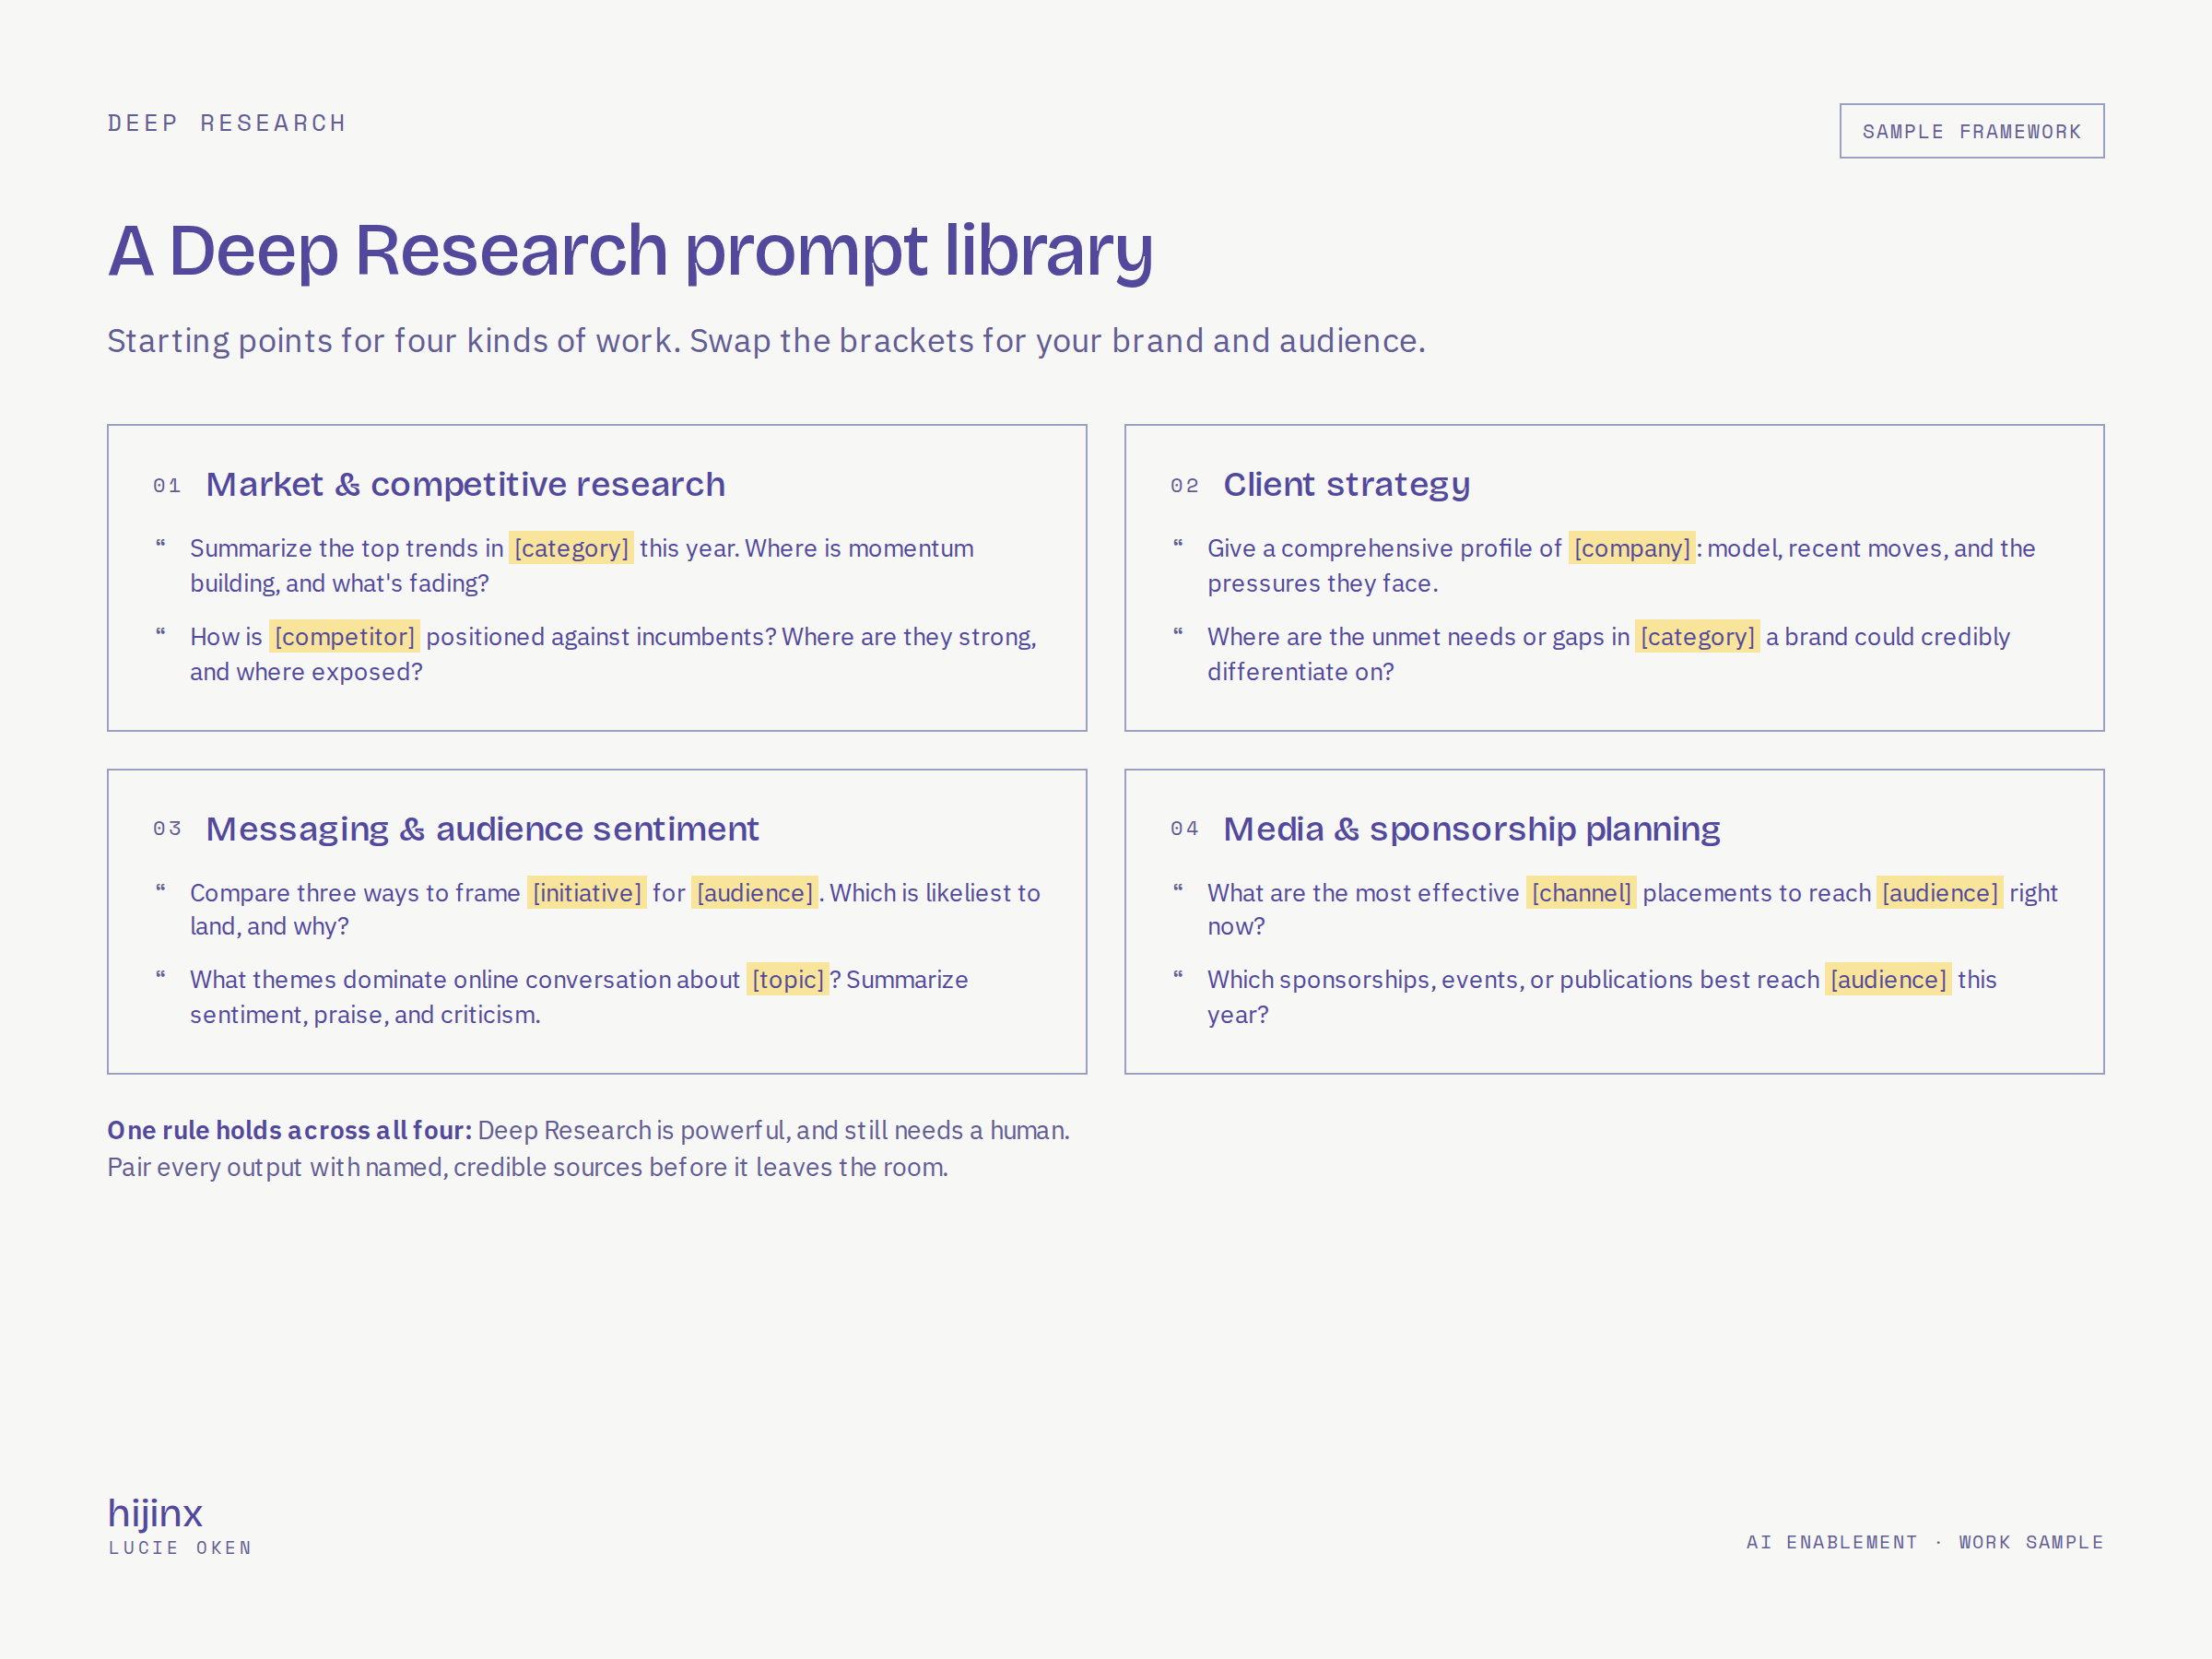Click the highlighted [category] in 'Summarize the top trends'

[x=571, y=548]
